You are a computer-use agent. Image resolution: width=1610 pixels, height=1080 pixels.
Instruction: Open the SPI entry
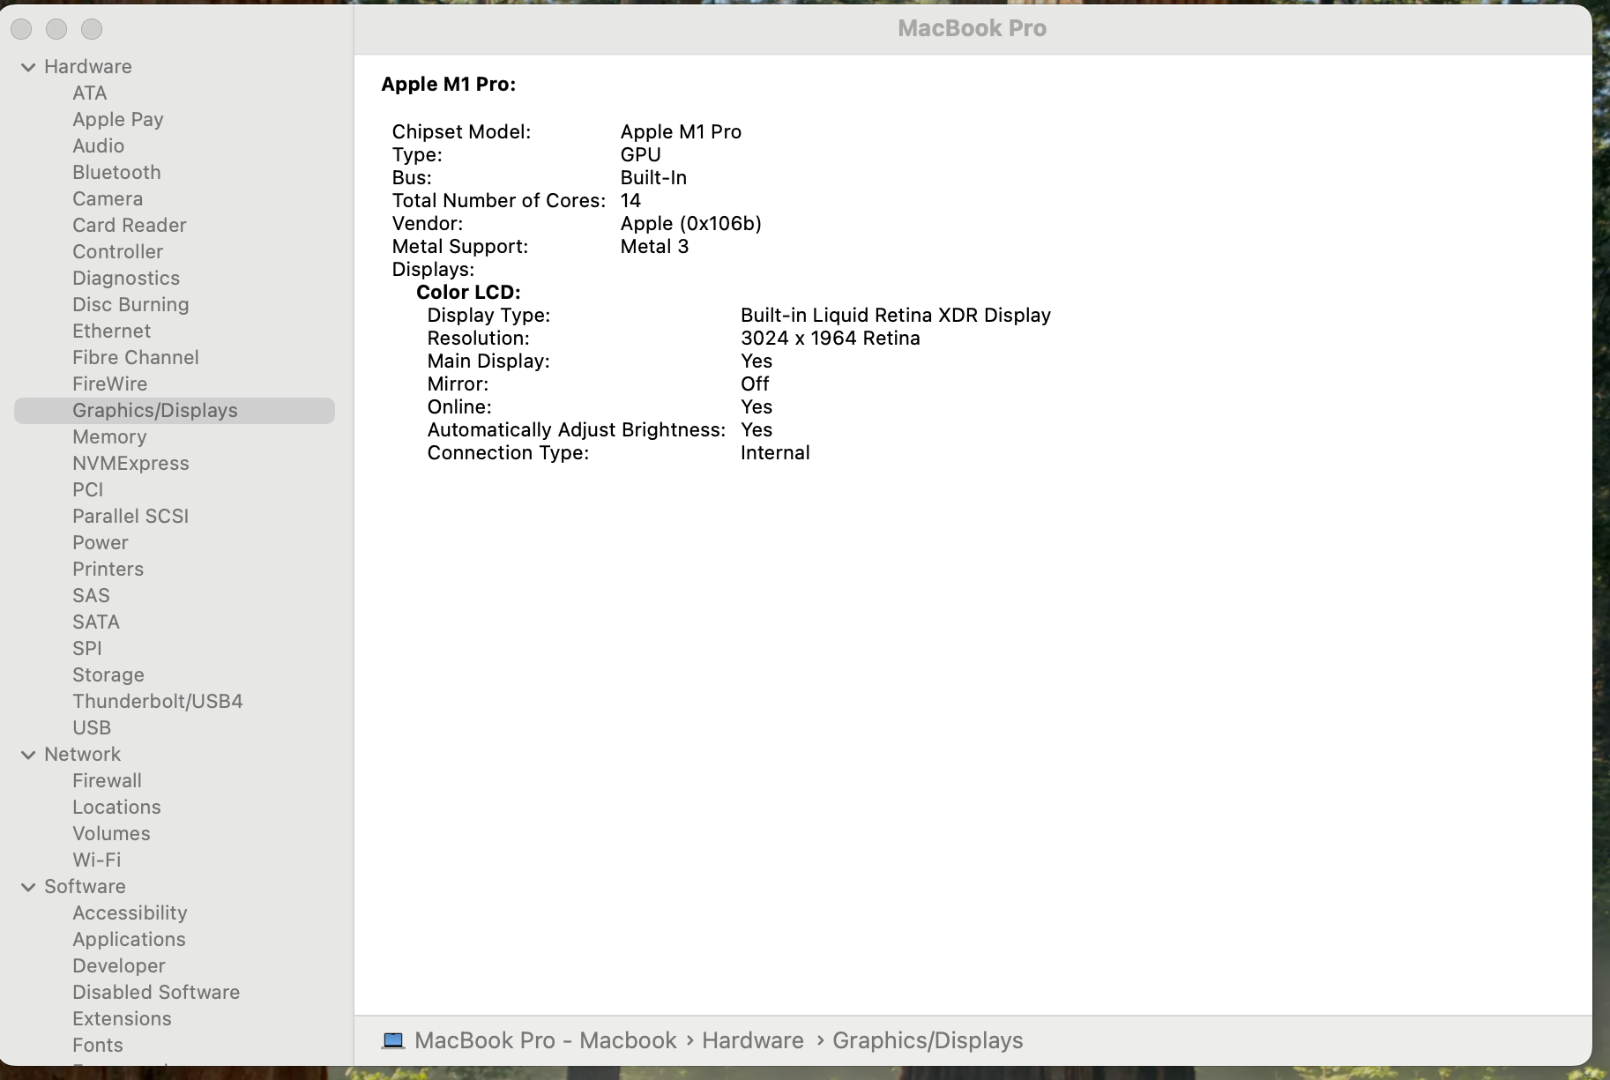click(x=87, y=648)
